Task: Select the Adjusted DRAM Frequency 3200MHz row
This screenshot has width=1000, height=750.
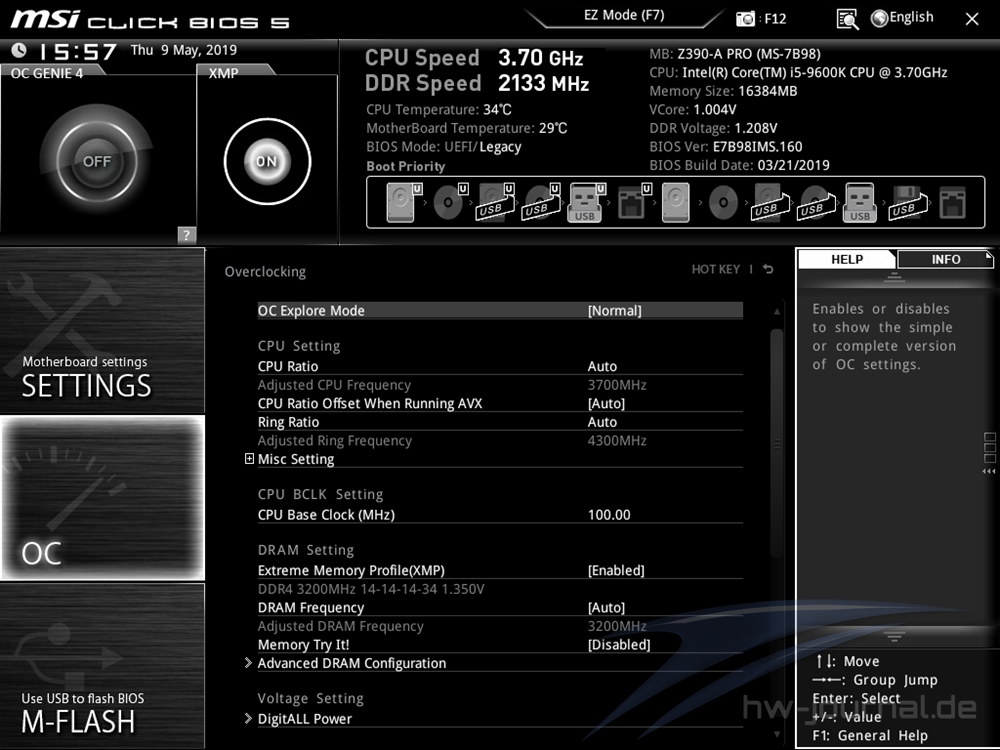Action: (x=500, y=626)
